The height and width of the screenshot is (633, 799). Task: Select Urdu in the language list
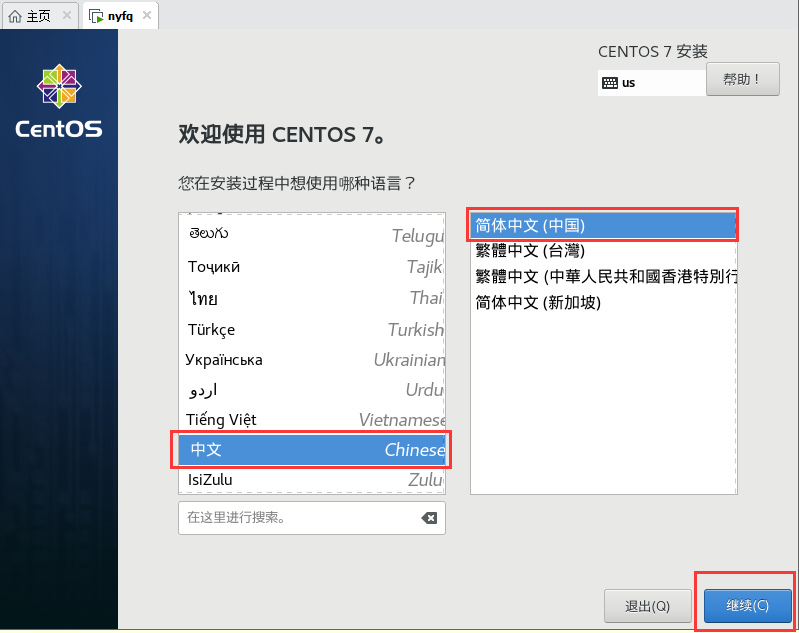click(x=312, y=390)
